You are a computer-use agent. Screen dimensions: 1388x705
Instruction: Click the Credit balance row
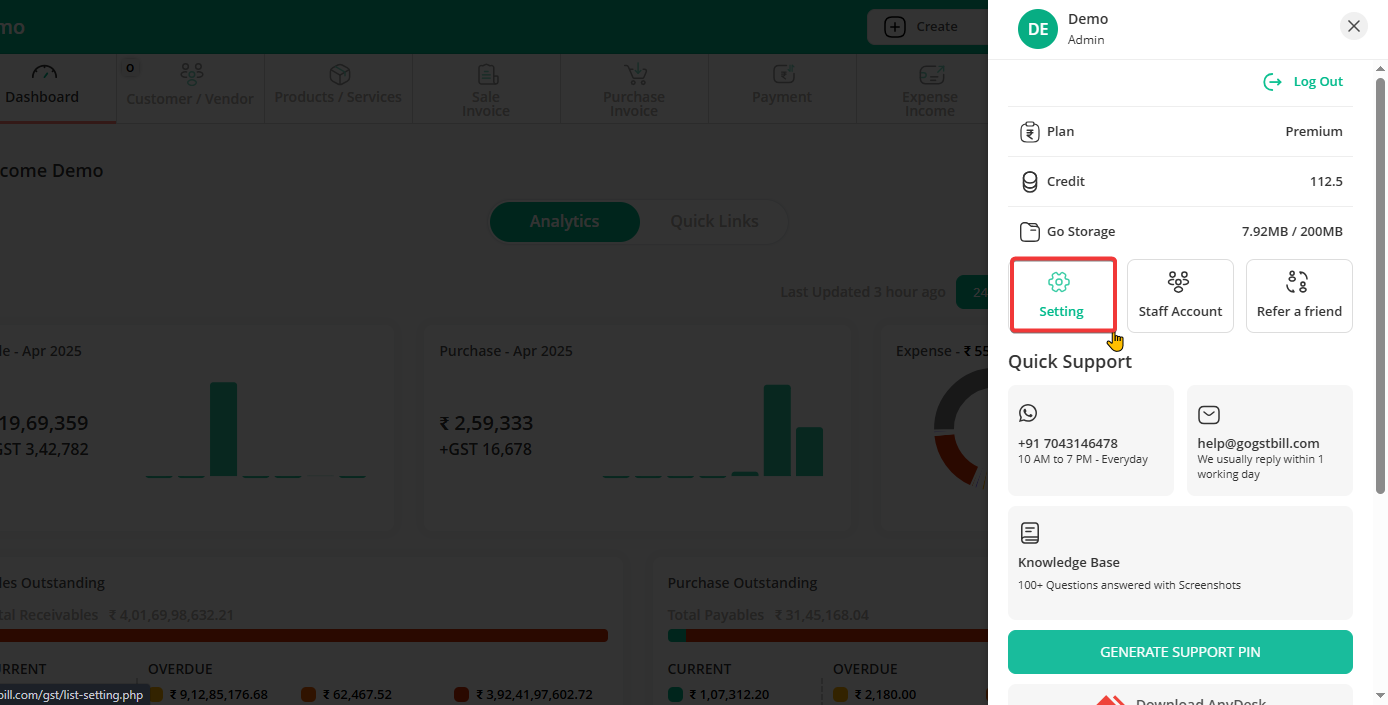1180,182
